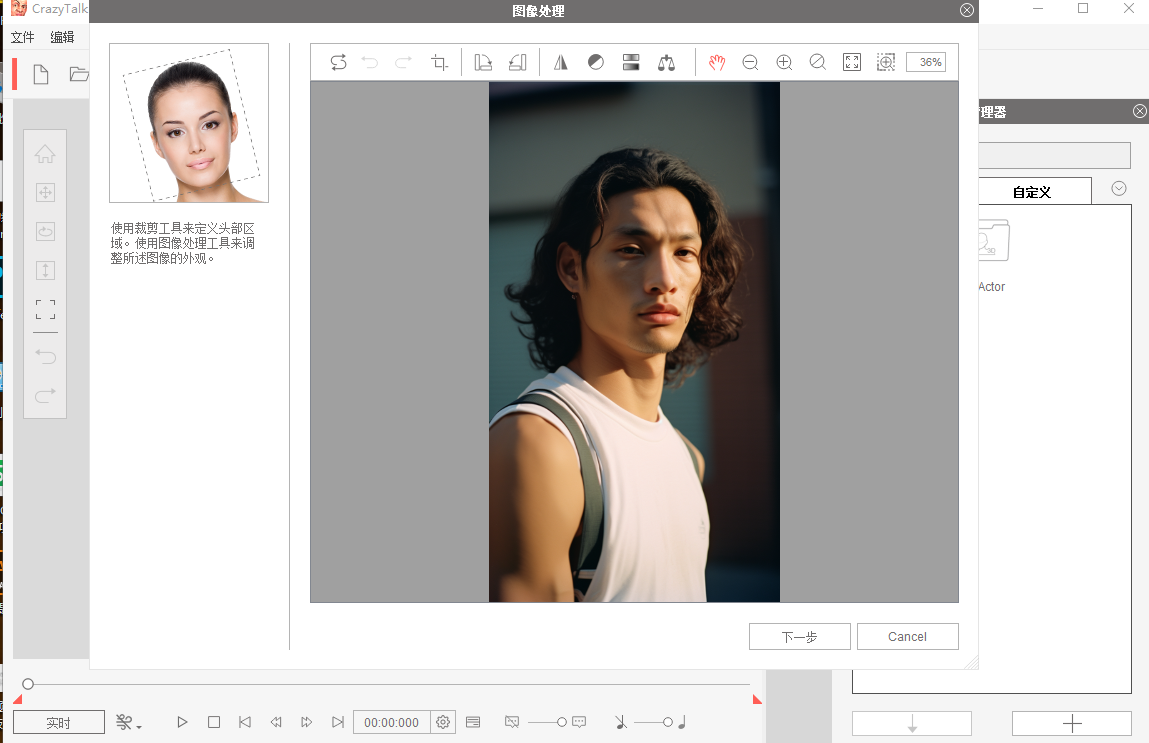This screenshot has height=743, width=1149.
Task: Reset image changes with the loop icon
Action: click(338, 63)
